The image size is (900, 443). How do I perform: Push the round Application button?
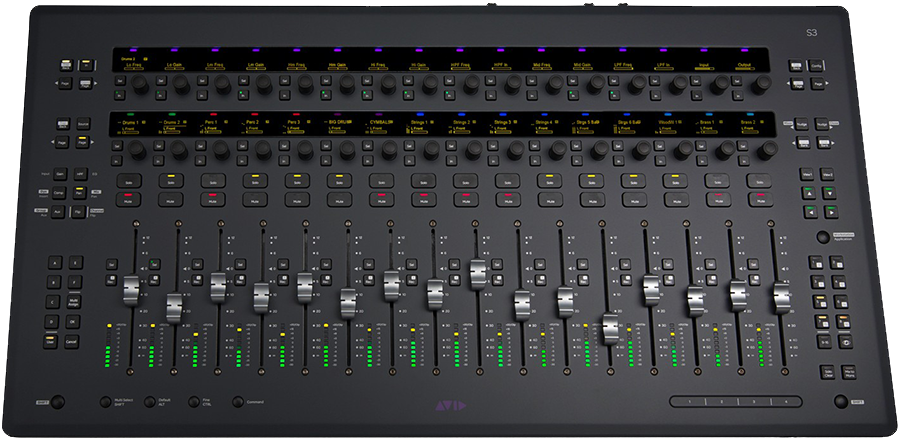pos(823,236)
